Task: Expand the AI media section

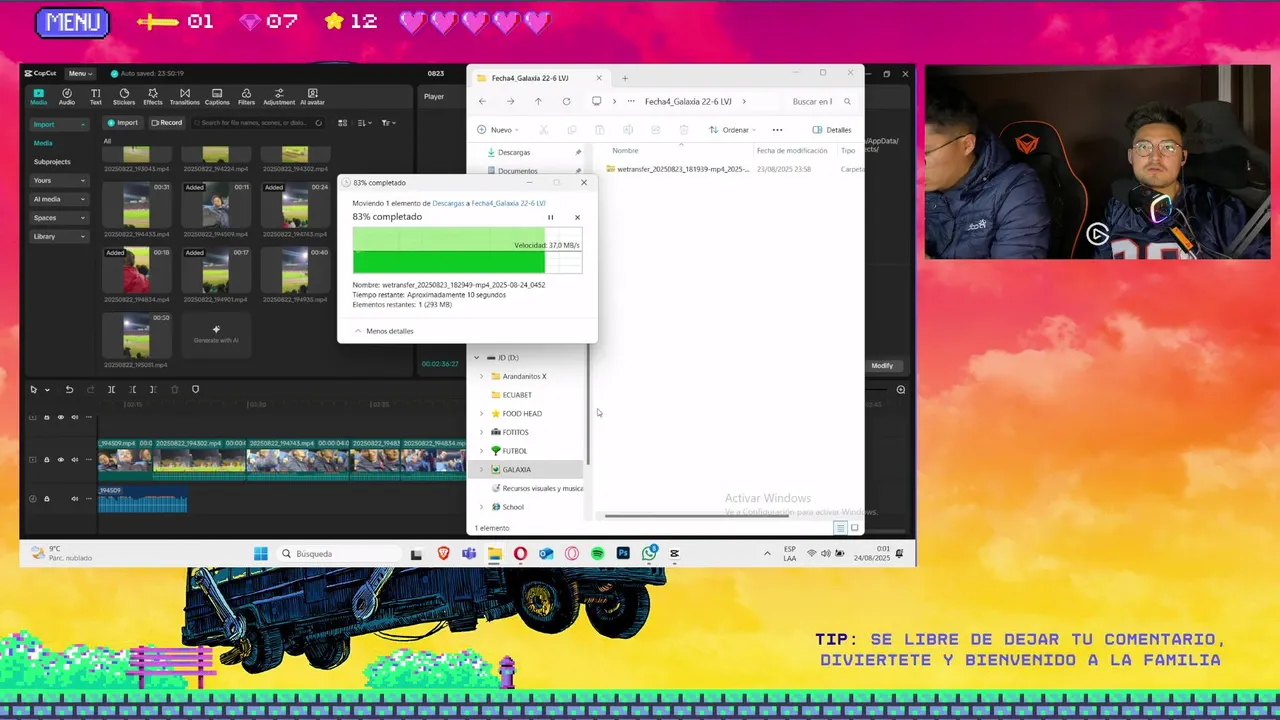Action: [59, 199]
